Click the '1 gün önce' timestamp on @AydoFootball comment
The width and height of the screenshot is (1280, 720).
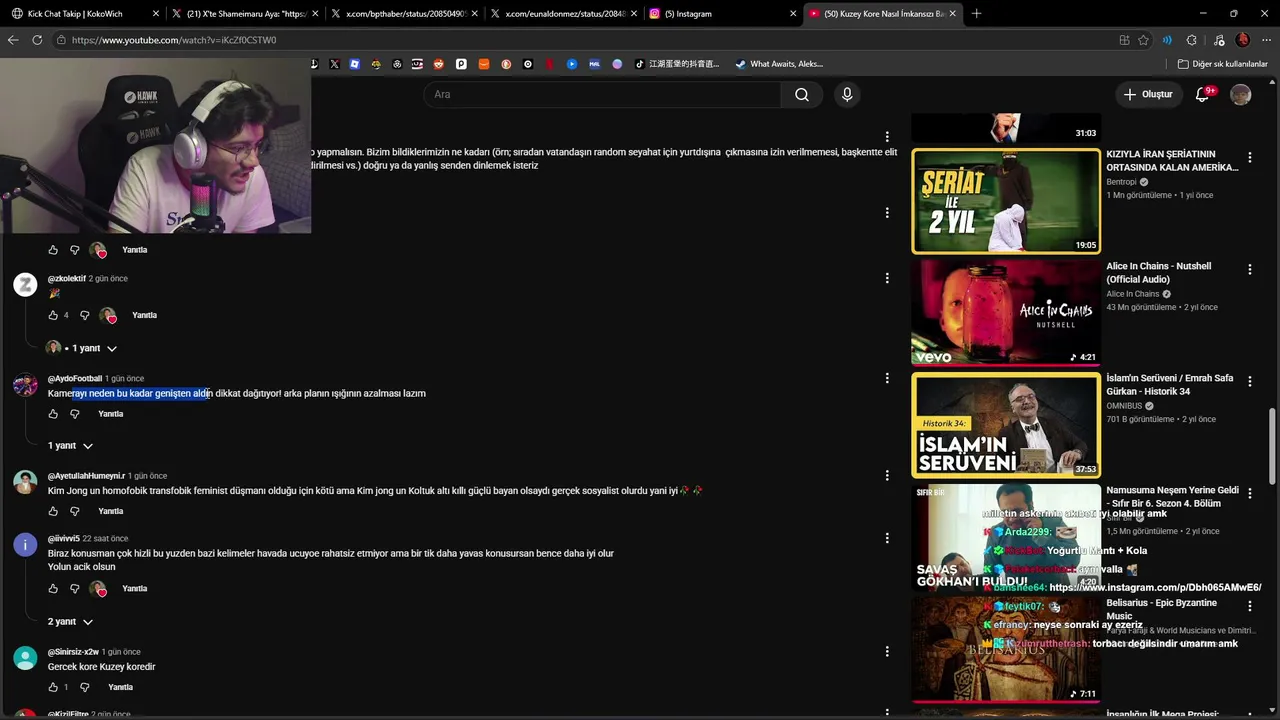coord(125,379)
